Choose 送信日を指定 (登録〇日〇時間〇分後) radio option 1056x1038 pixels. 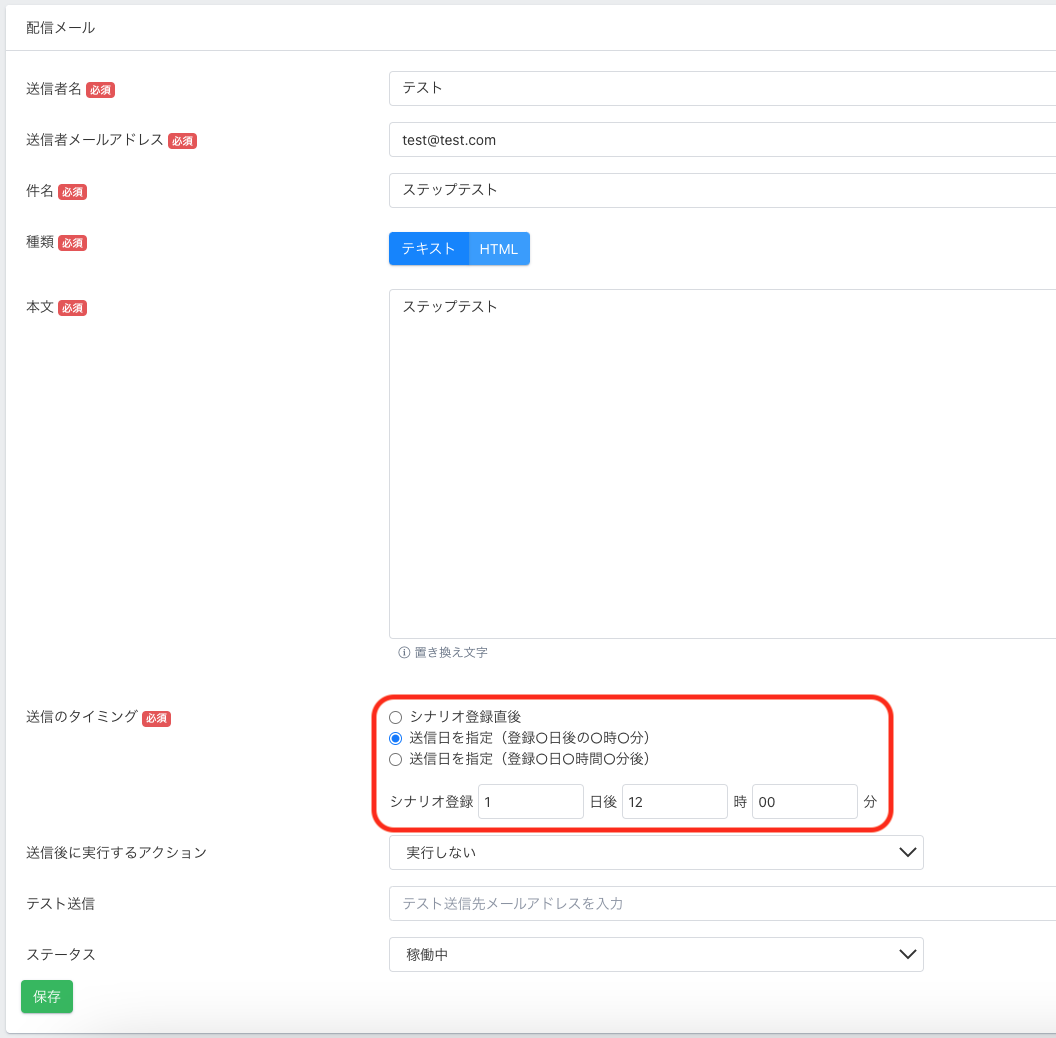395,760
